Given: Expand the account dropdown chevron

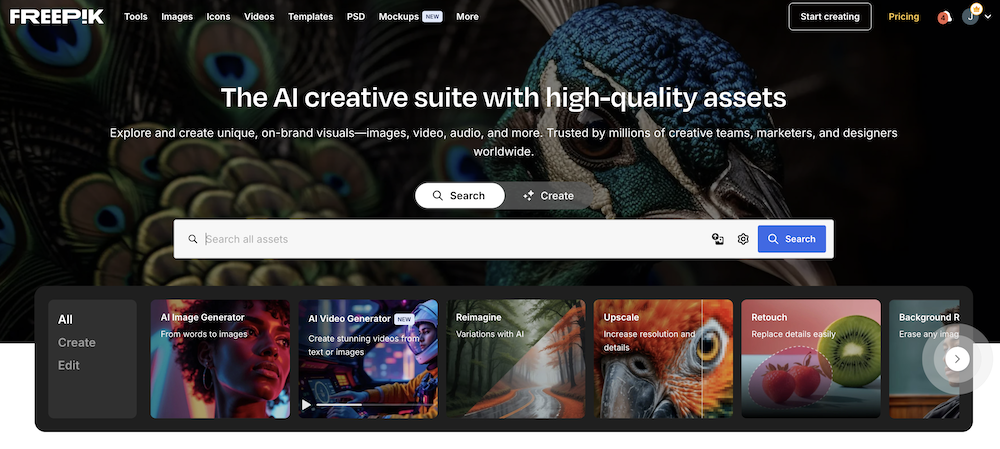Looking at the screenshot, I should [x=988, y=17].
